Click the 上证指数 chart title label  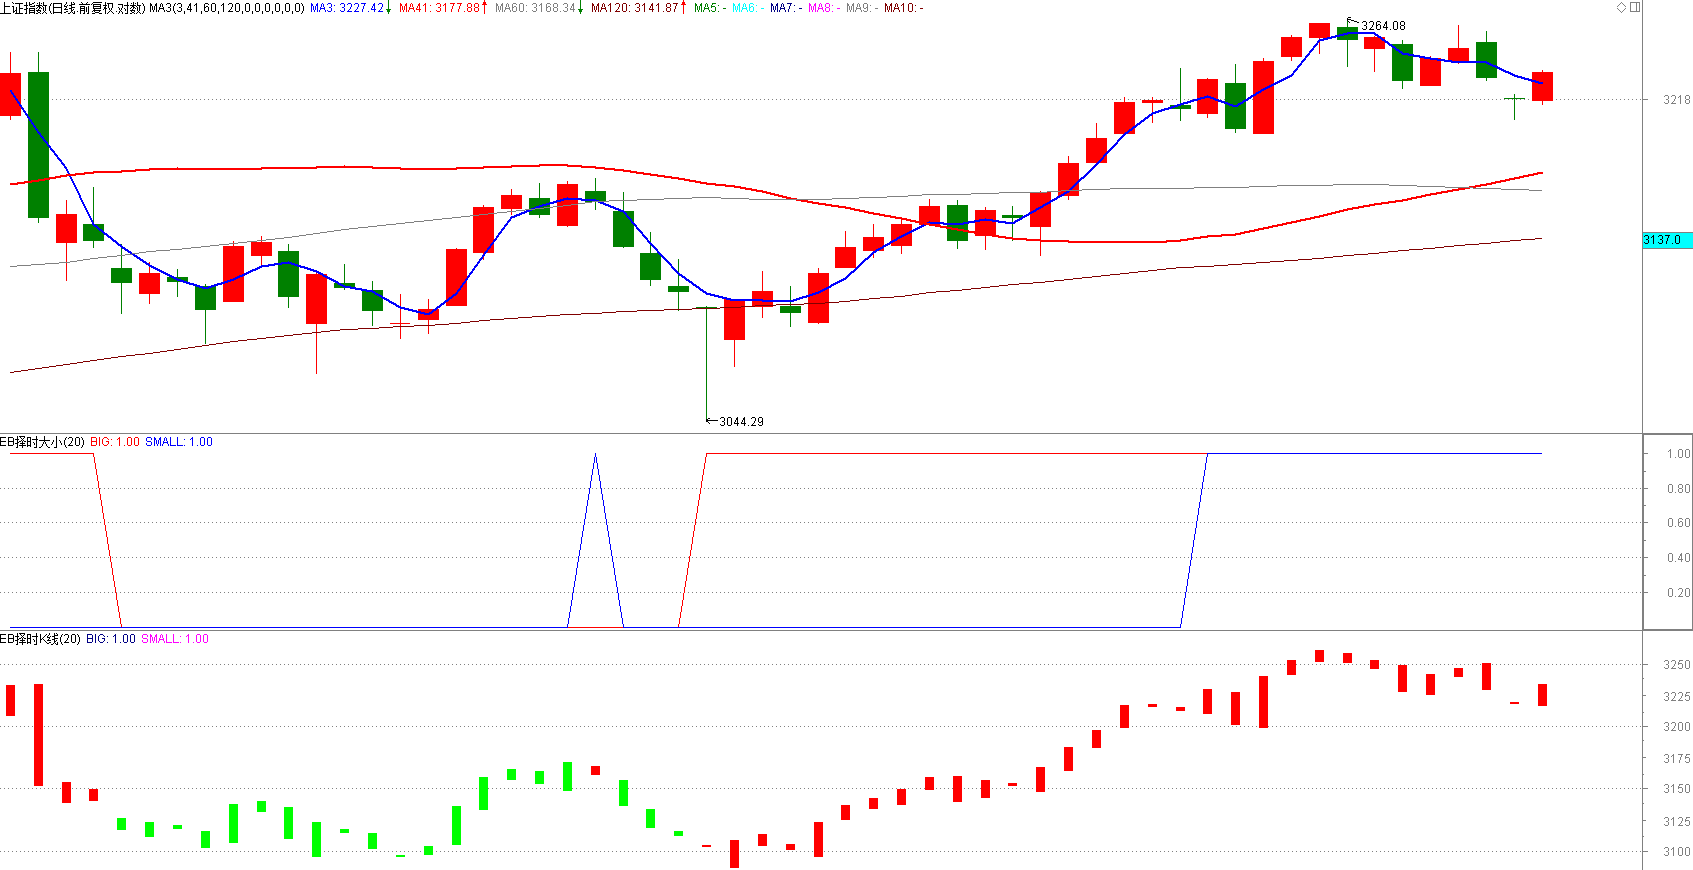click(x=23, y=8)
